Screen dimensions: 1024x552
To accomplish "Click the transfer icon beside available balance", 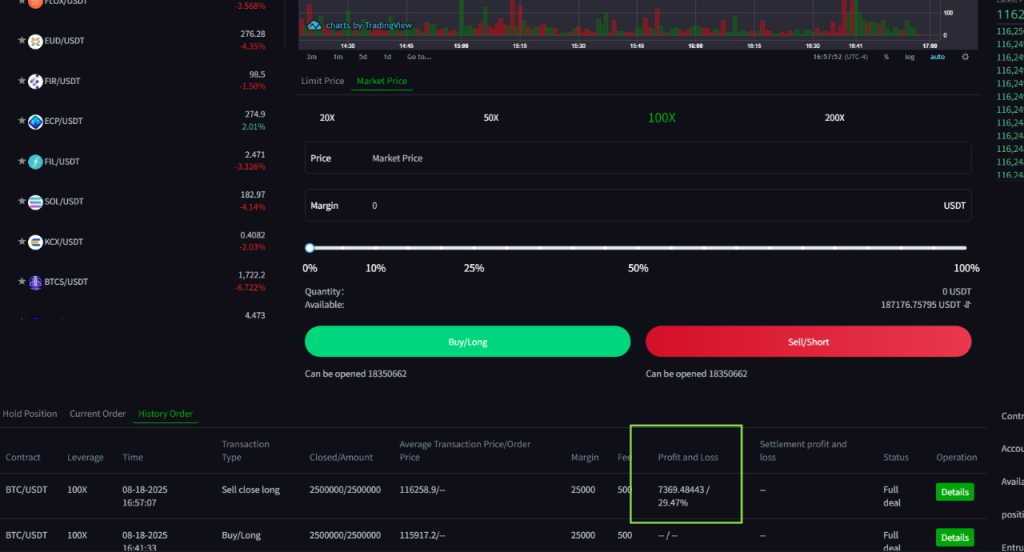I will click(x=967, y=305).
